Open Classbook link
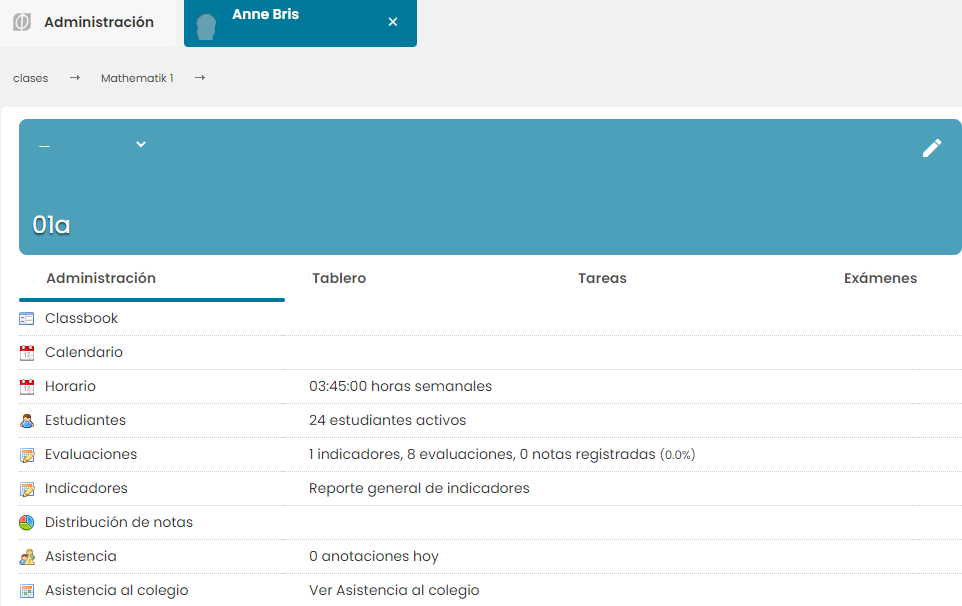This screenshot has height=606, width=962. tap(81, 318)
